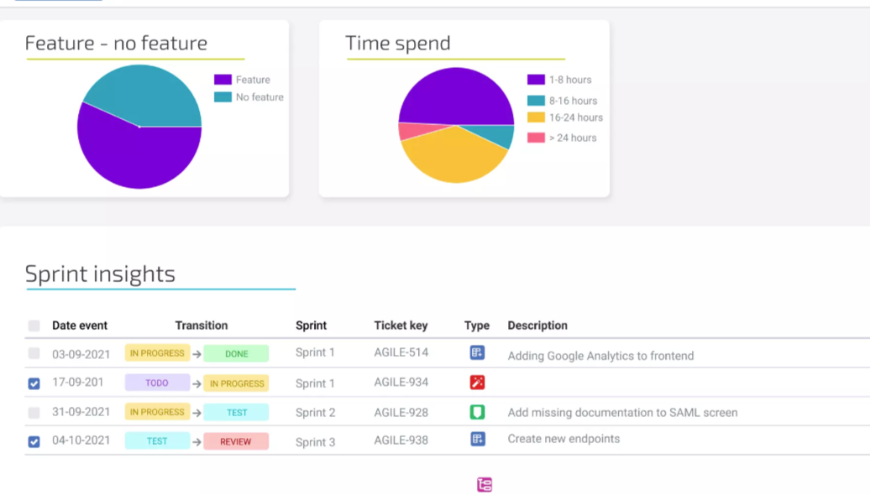
Task: Click the teal No feature legend swatch
Action: tap(222, 97)
